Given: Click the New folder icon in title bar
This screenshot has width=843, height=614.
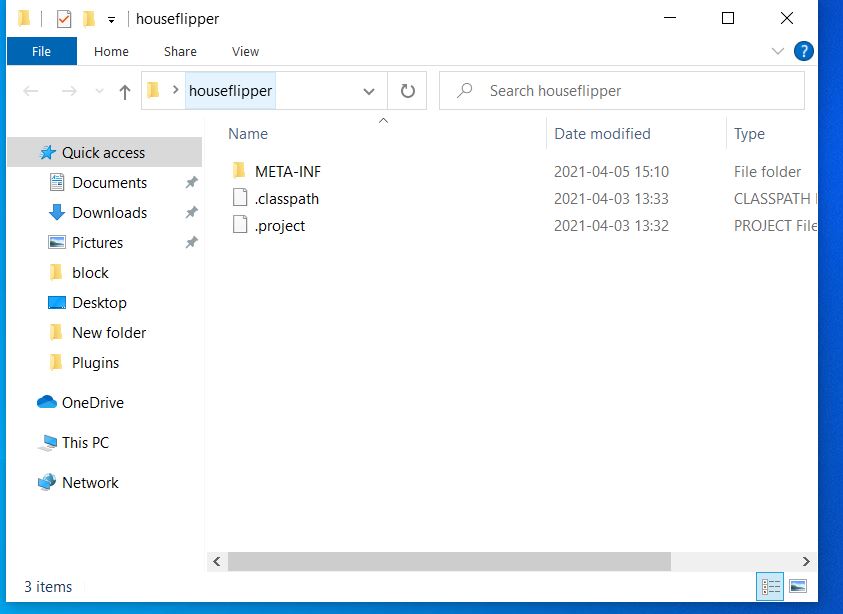Looking at the screenshot, I should click(x=89, y=19).
